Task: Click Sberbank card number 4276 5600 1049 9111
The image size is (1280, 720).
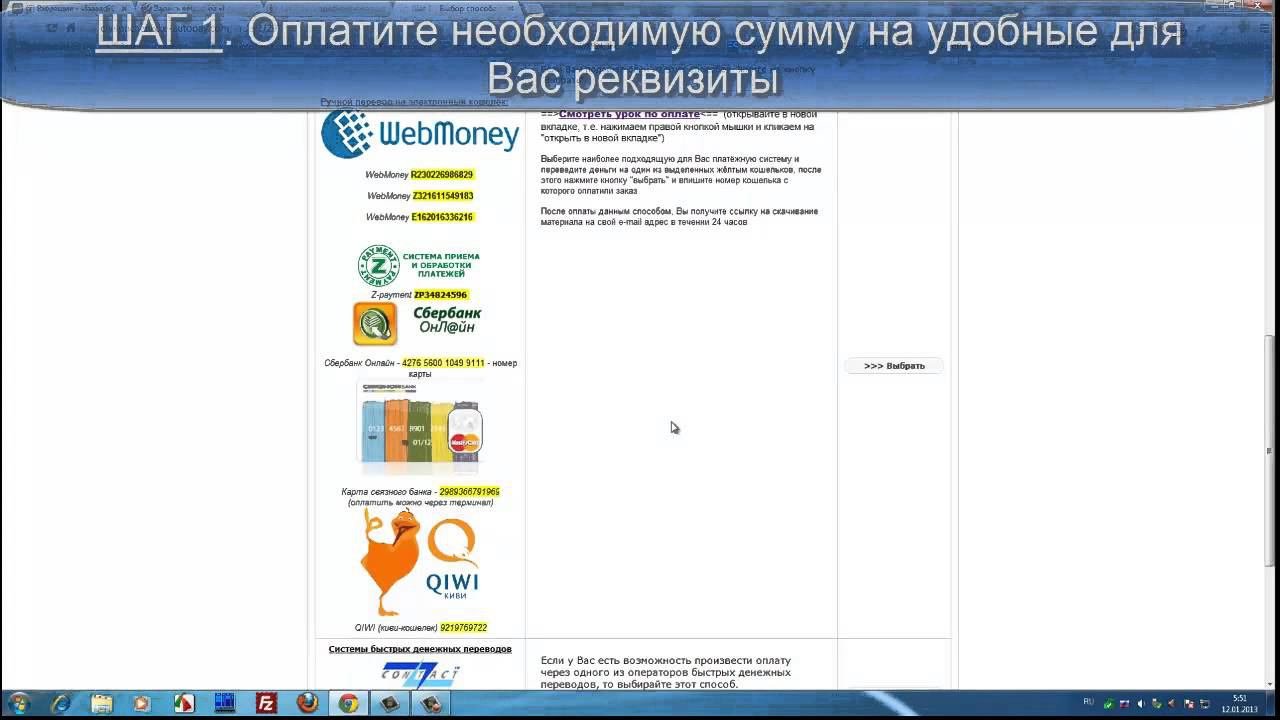Action: (443, 363)
